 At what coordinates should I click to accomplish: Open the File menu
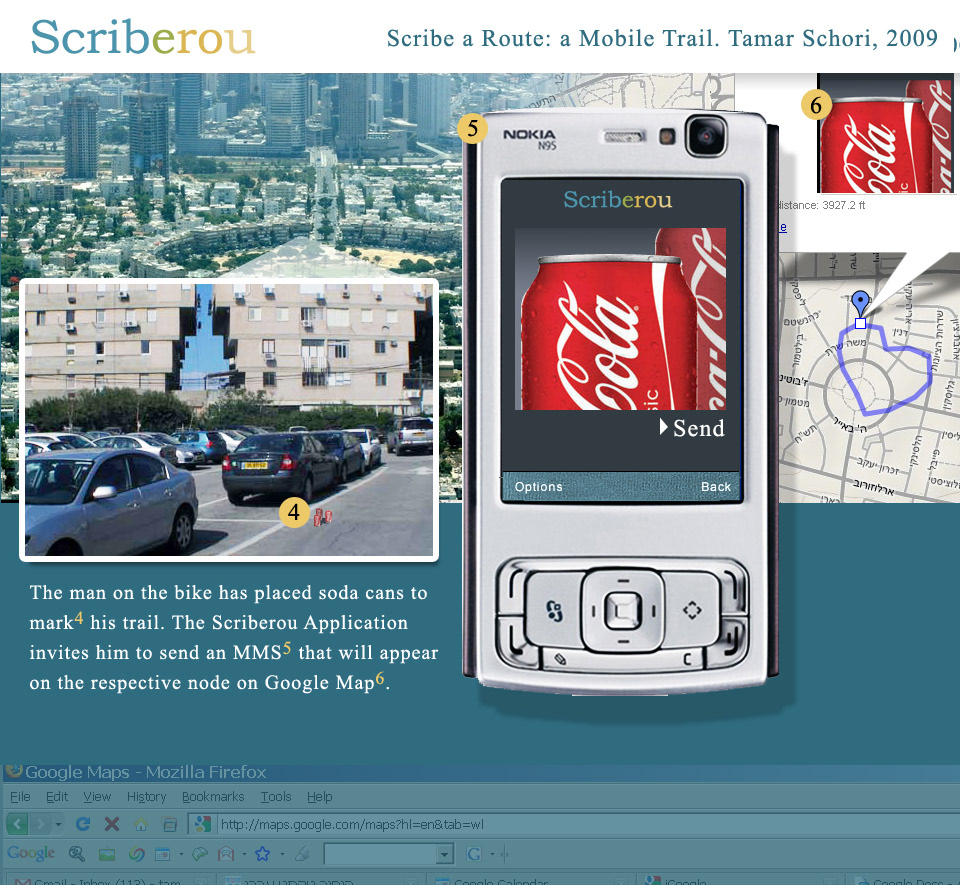click(x=20, y=796)
